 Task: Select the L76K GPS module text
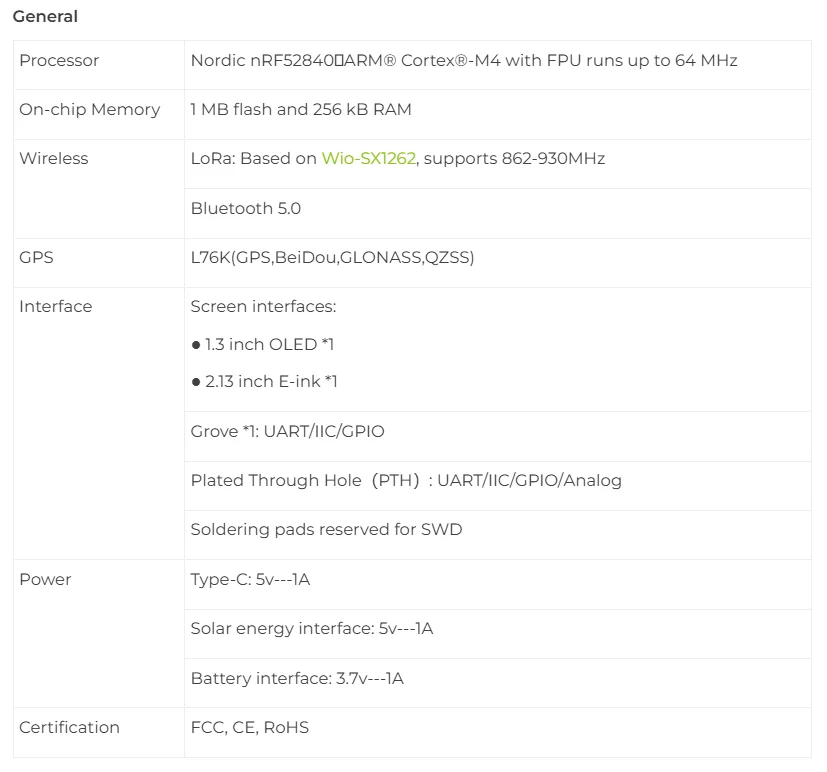[332, 258]
